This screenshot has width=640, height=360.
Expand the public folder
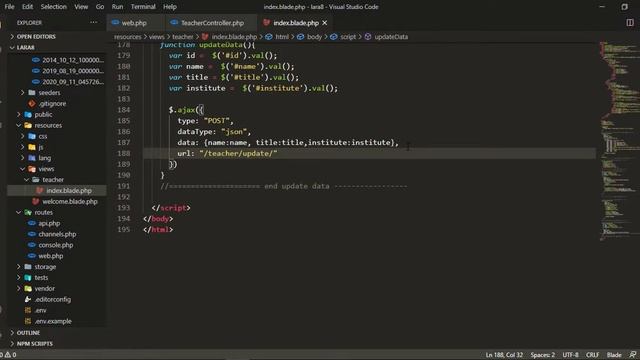(x=43, y=114)
